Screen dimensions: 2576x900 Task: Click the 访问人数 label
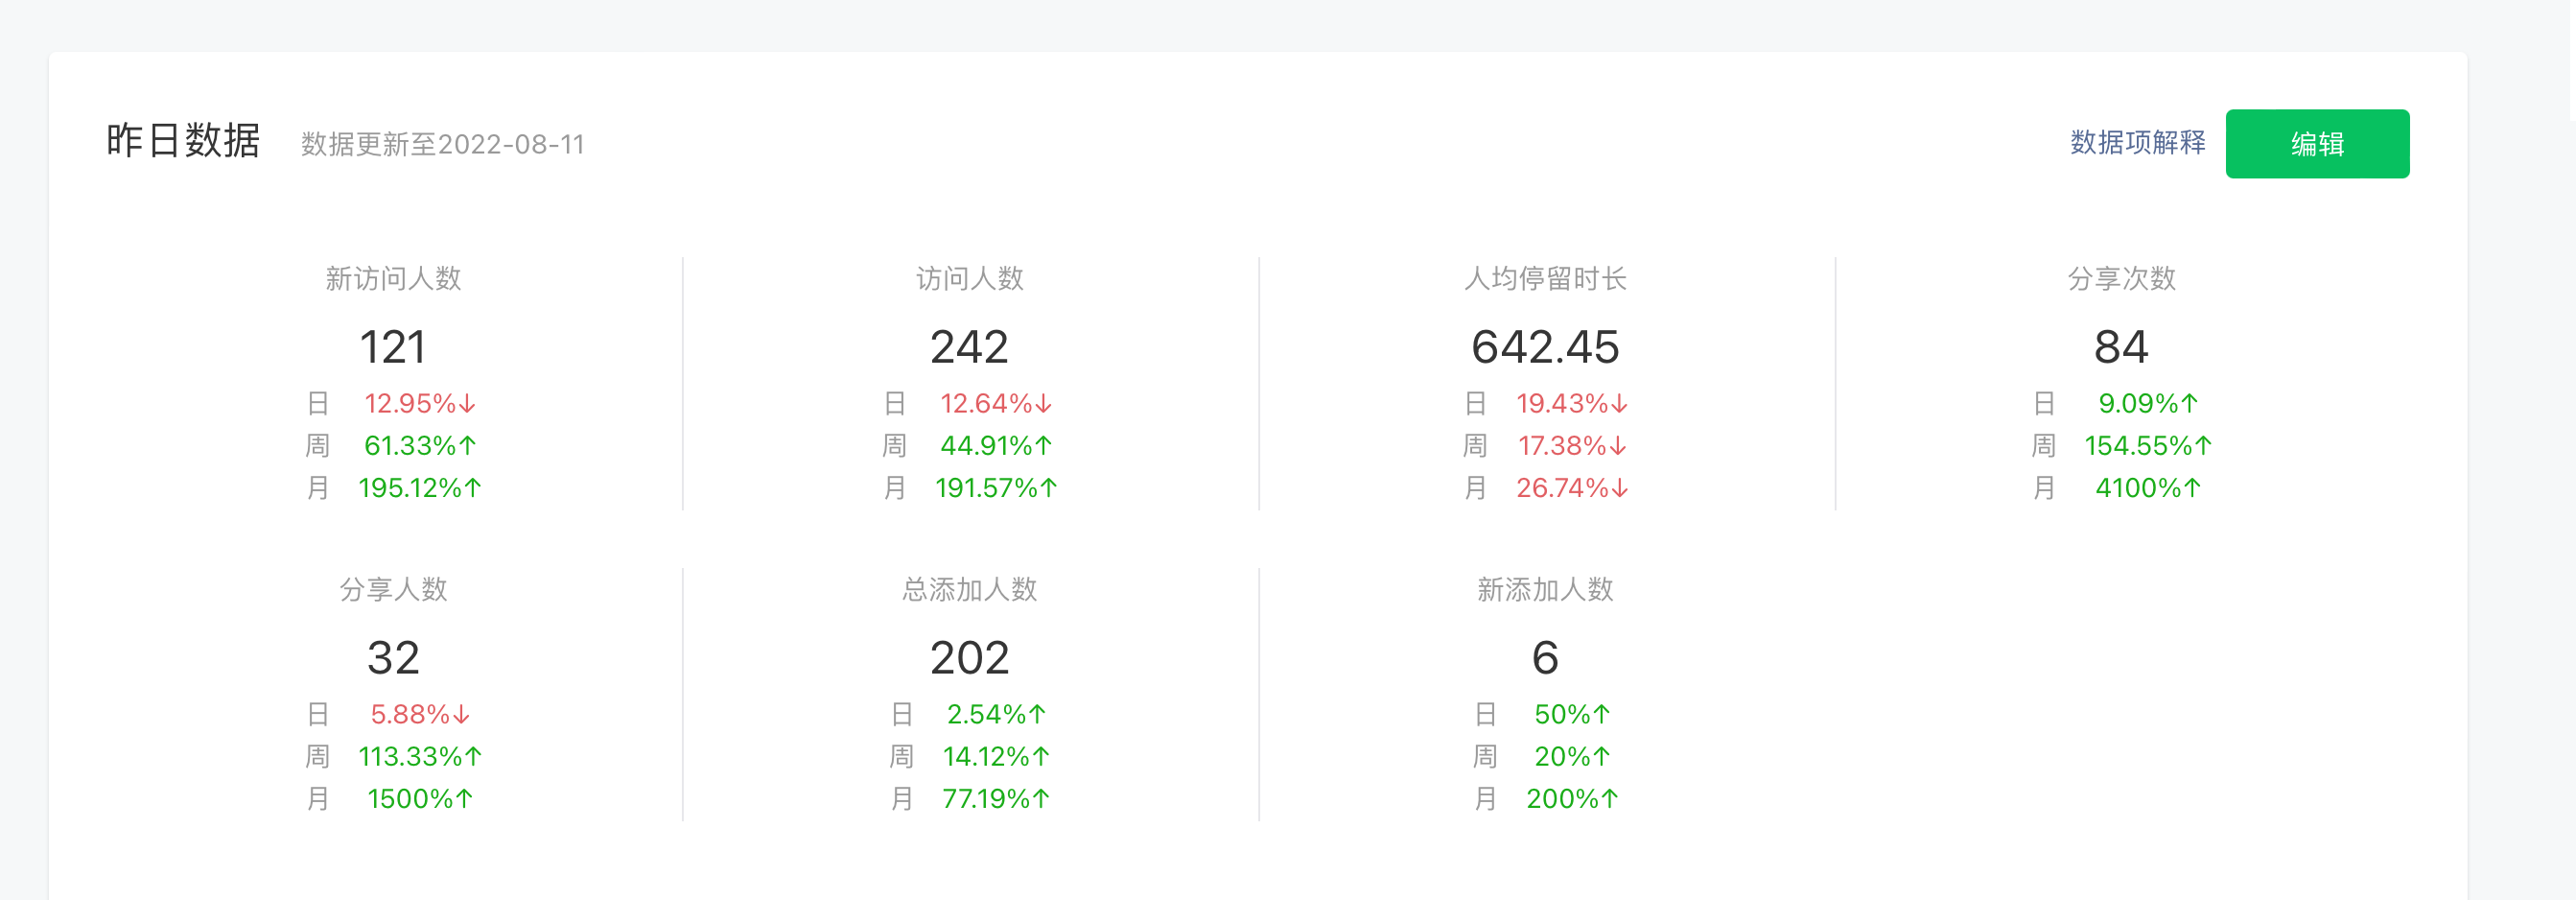[970, 279]
